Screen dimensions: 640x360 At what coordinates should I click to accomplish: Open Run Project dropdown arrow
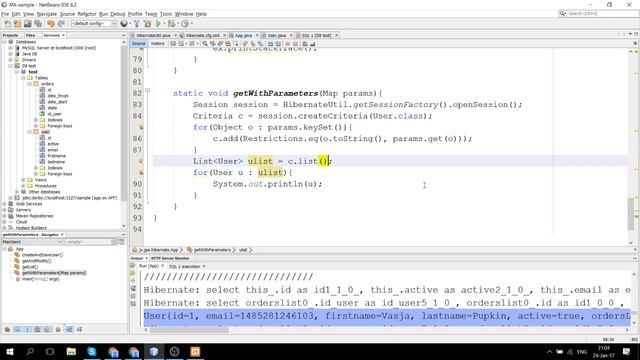point(164,24)
